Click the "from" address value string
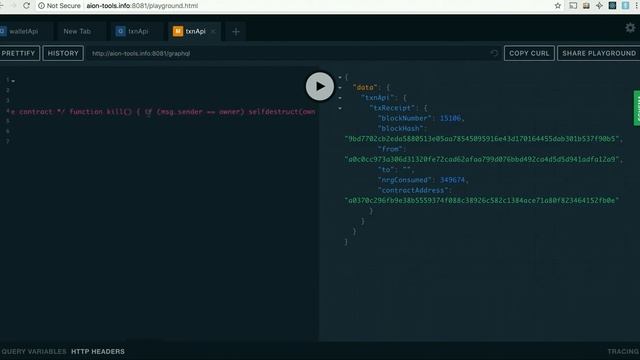 pos(483,159)
